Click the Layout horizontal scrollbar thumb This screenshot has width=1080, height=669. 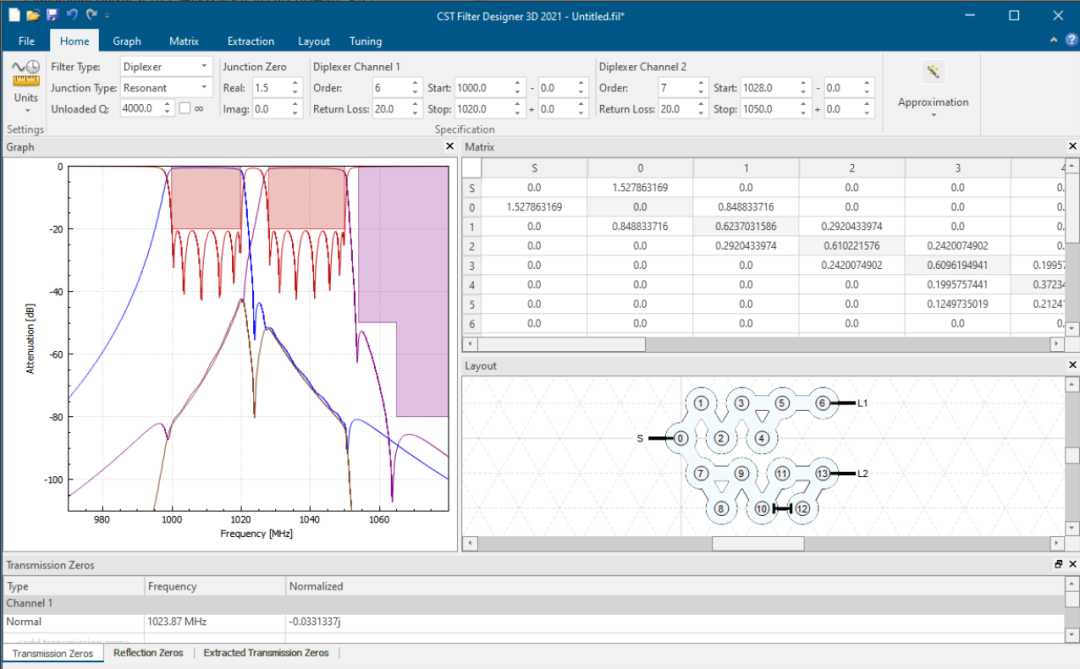pyautogui.click(x=757, y=543)
